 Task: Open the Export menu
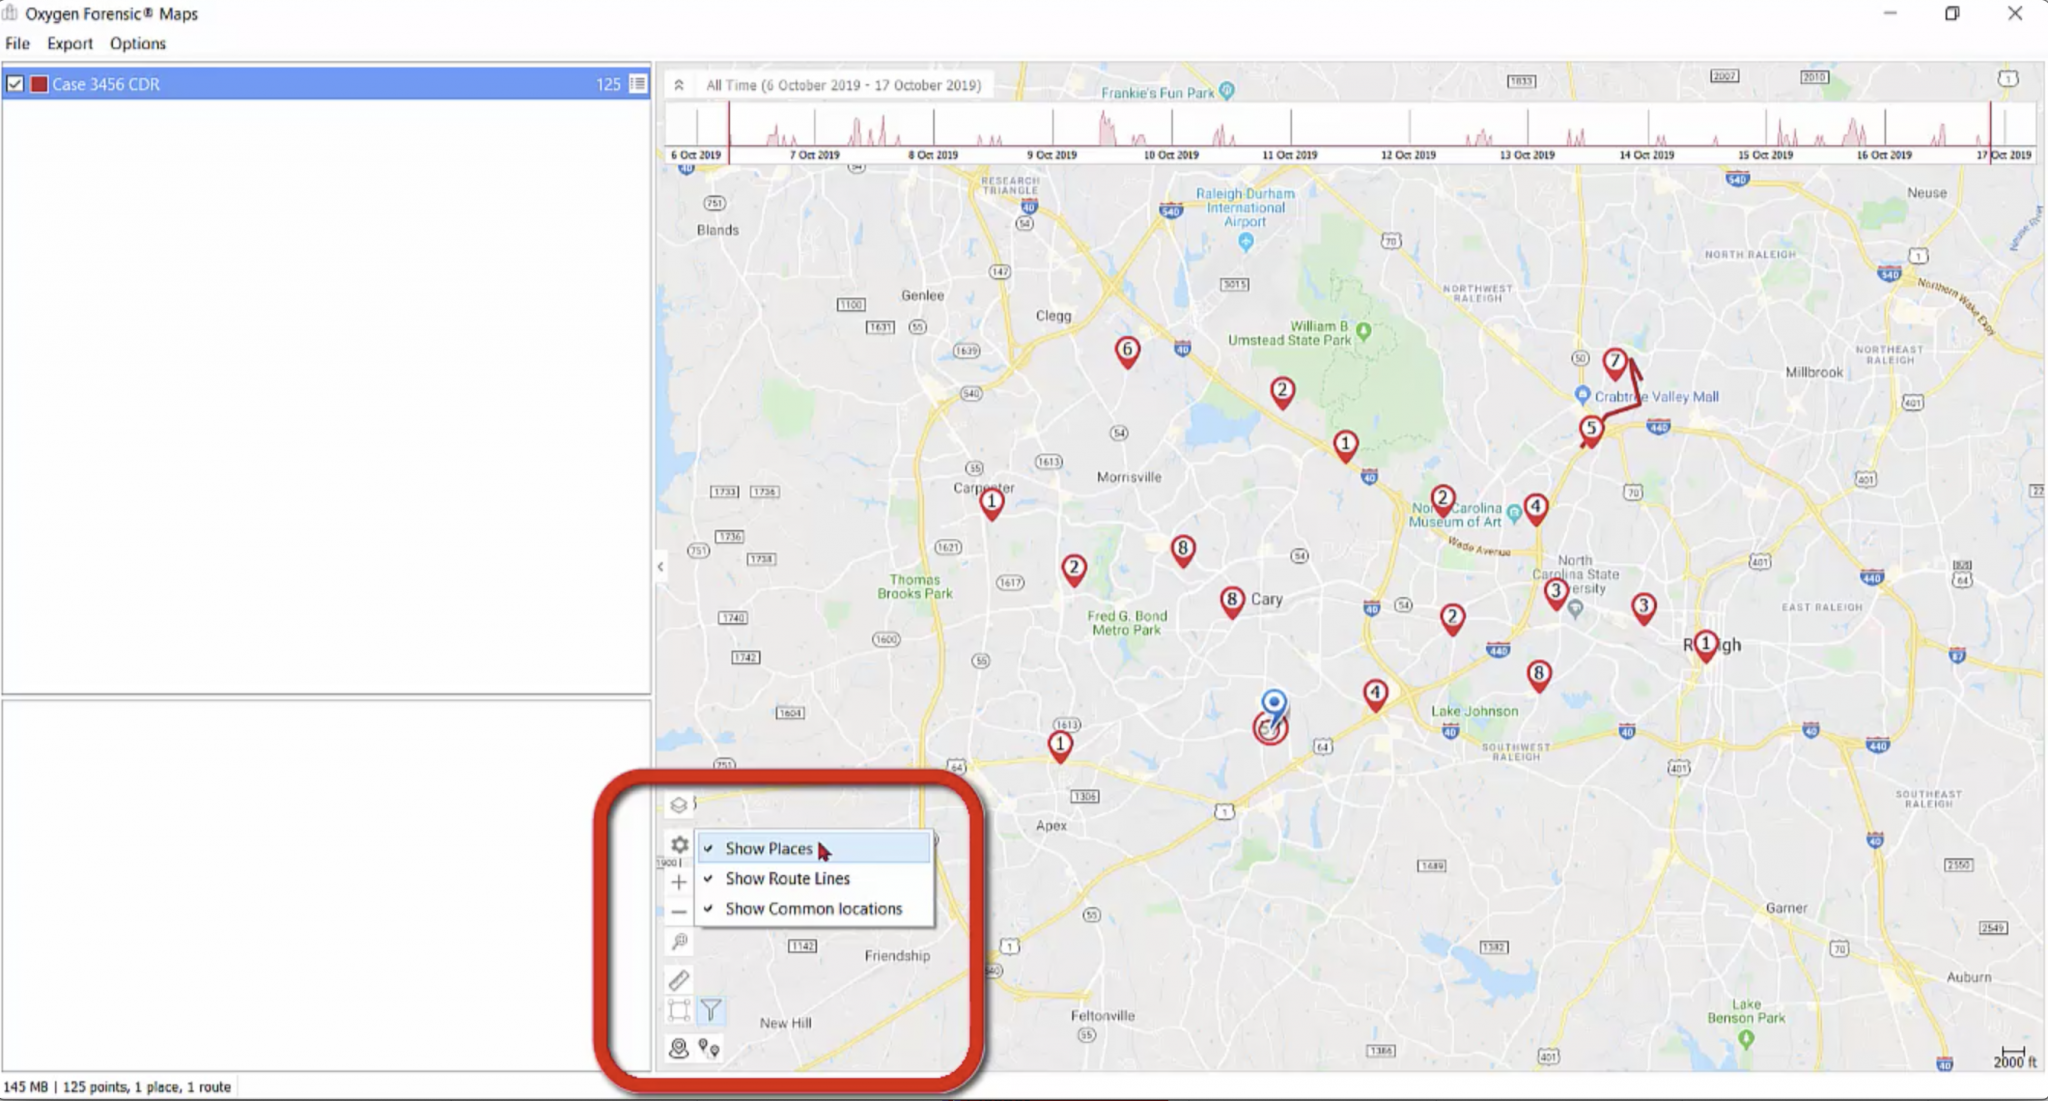point(69,43)
